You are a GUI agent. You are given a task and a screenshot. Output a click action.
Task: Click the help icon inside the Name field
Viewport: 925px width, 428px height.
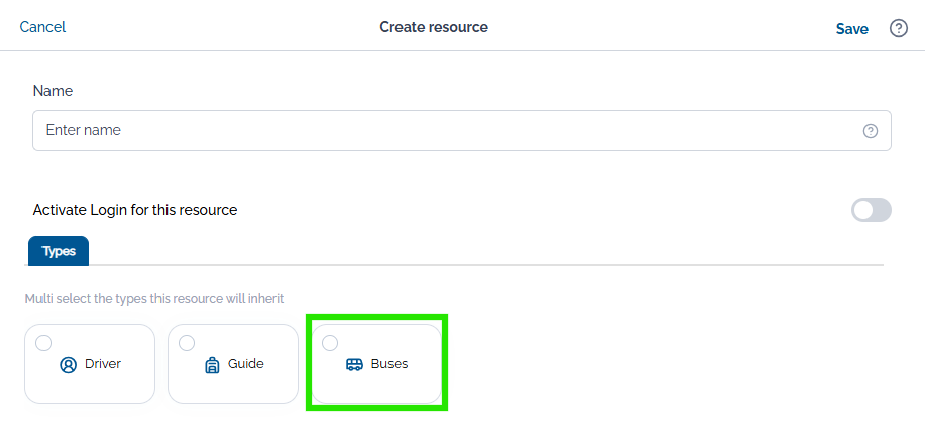pyautogui.click(x=870, y=131)
